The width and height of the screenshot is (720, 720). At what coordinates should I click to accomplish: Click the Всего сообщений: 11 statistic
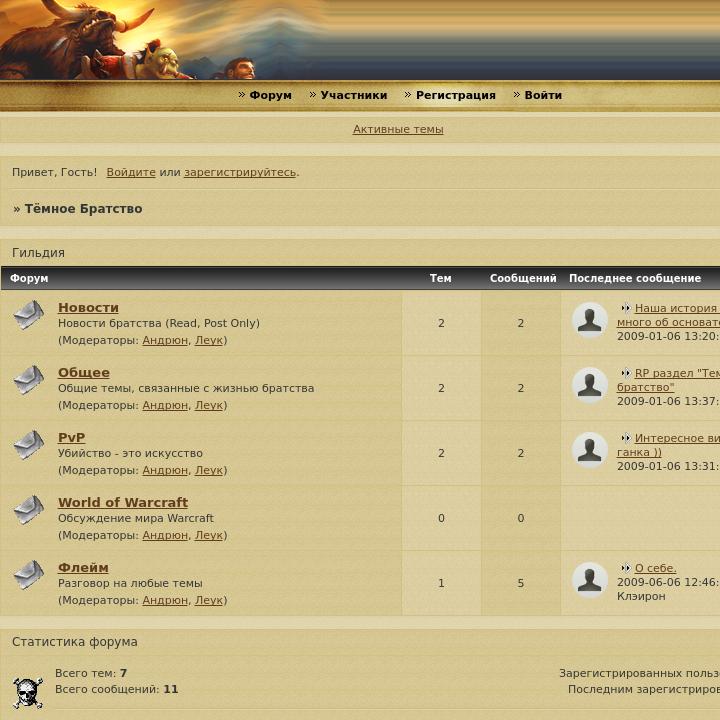point(117,689)
